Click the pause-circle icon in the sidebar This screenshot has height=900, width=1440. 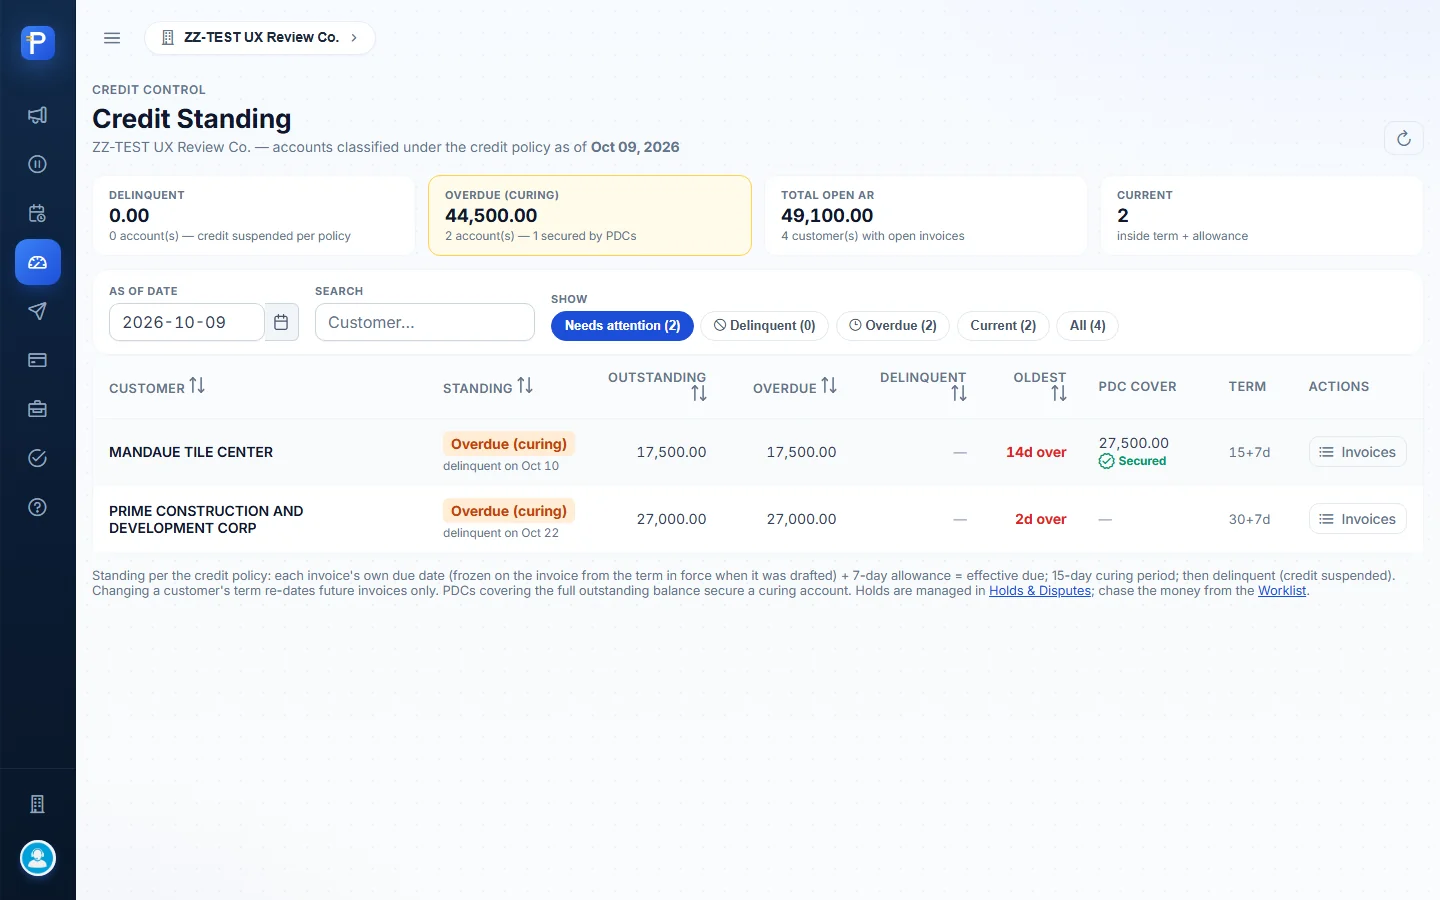tap(38, 164)
